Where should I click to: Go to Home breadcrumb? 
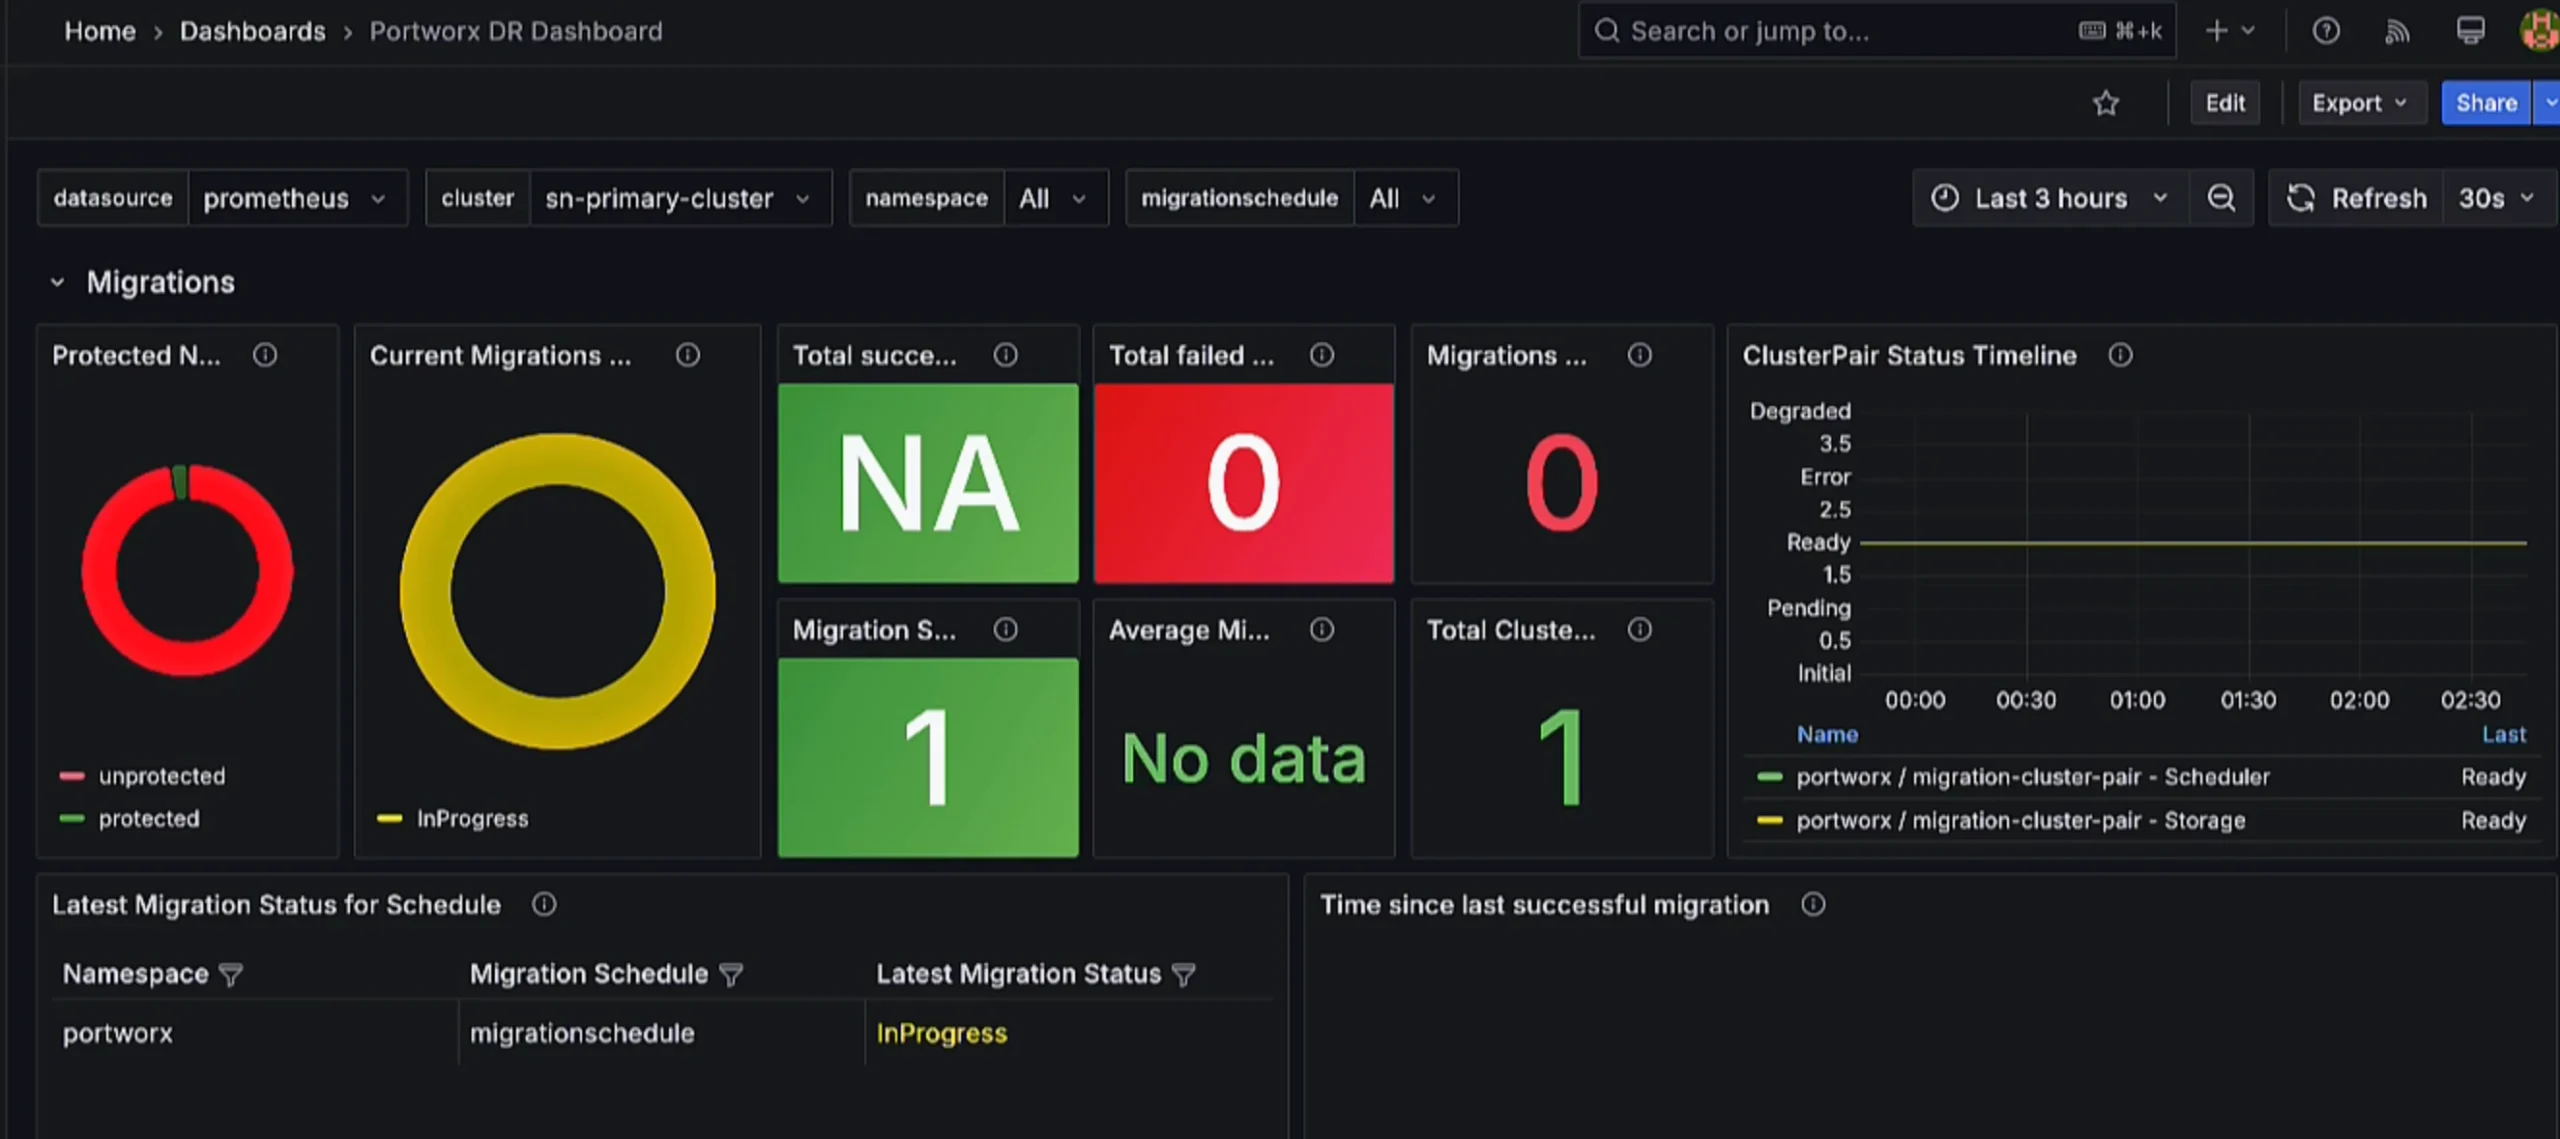click(x=100, y=31)
